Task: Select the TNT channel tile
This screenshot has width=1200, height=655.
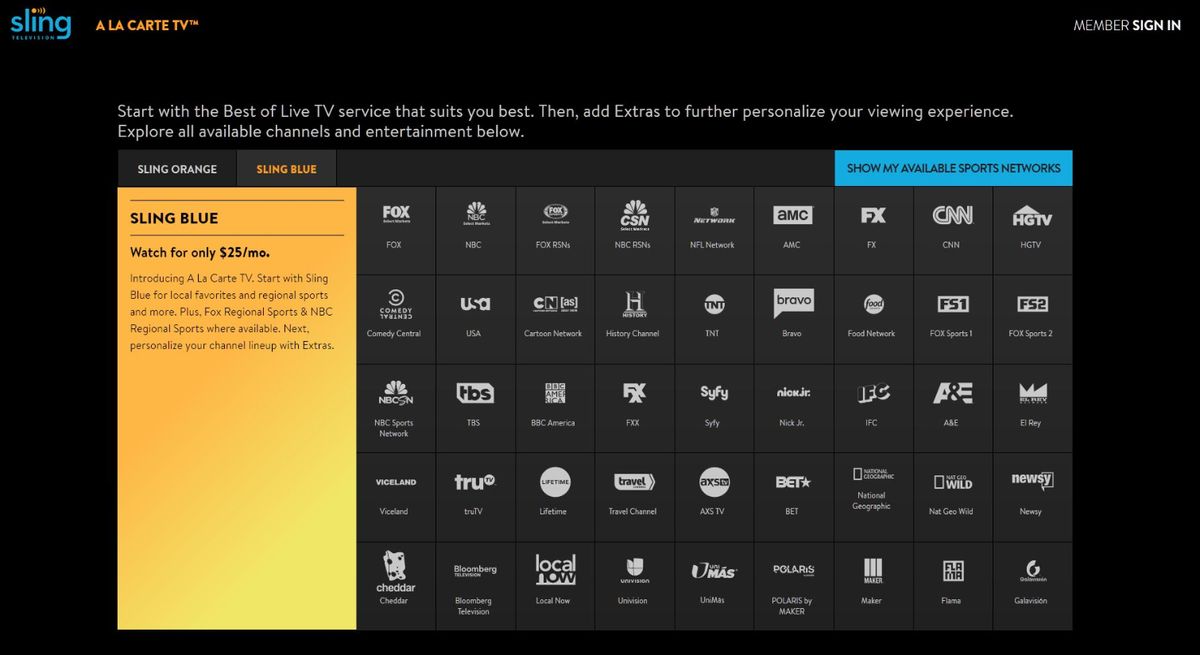Action: pyautogui.click(x=714, y=319)
